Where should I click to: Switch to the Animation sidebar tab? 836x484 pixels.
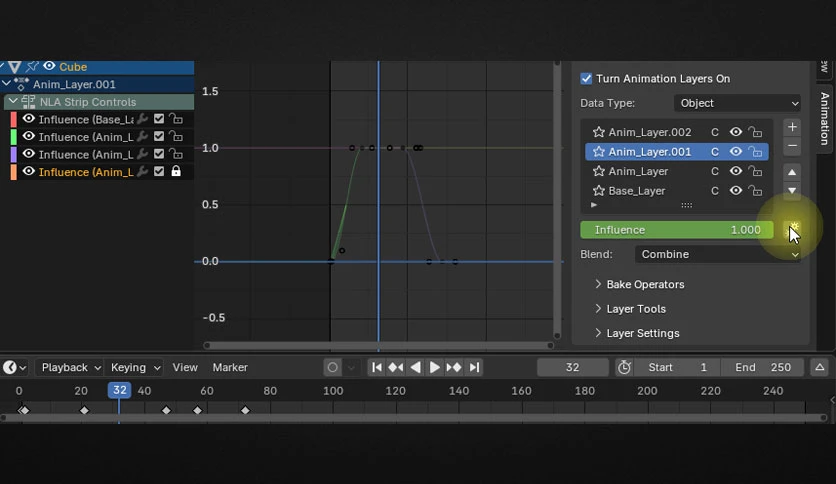(824, 118)
